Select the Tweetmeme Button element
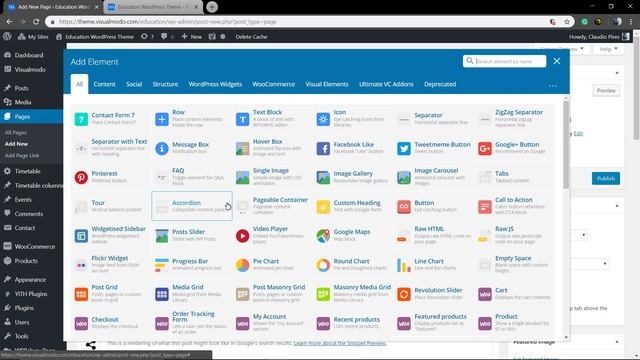This screenshot has height=360, width=640. [x=433, y=148]
